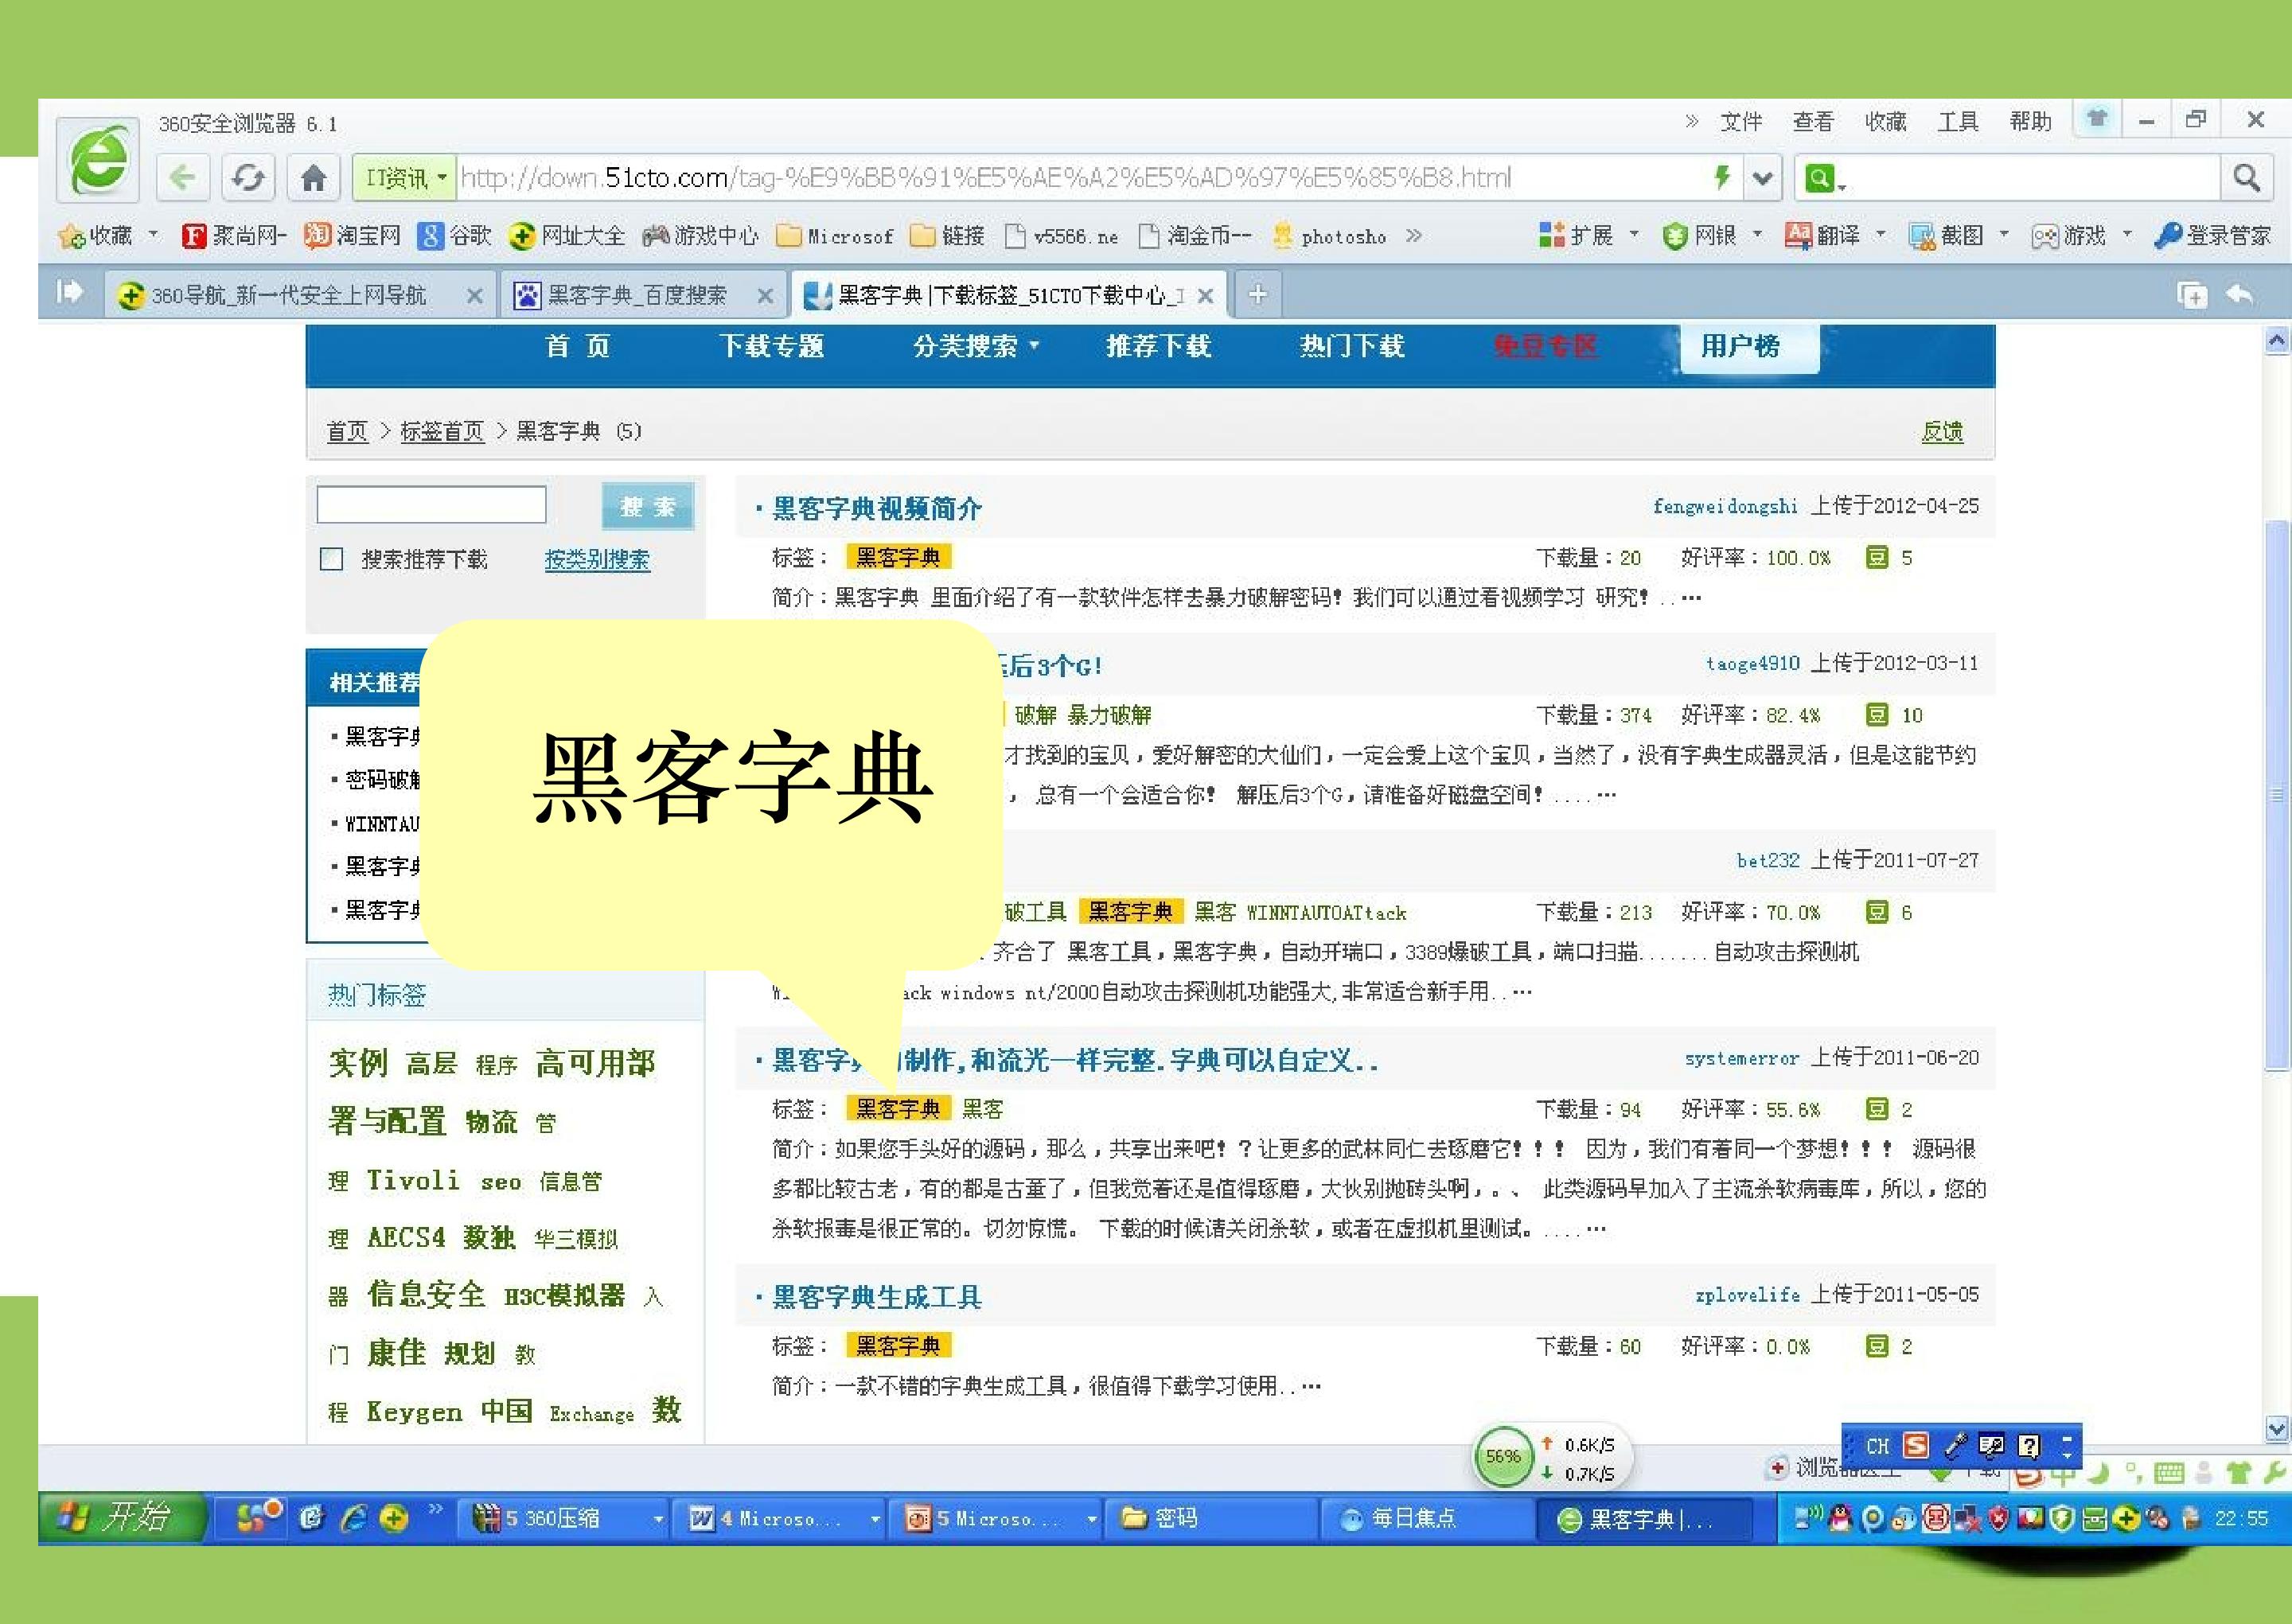
Task: Open the v5566.ne bookmark
Action: point(1061,236)
